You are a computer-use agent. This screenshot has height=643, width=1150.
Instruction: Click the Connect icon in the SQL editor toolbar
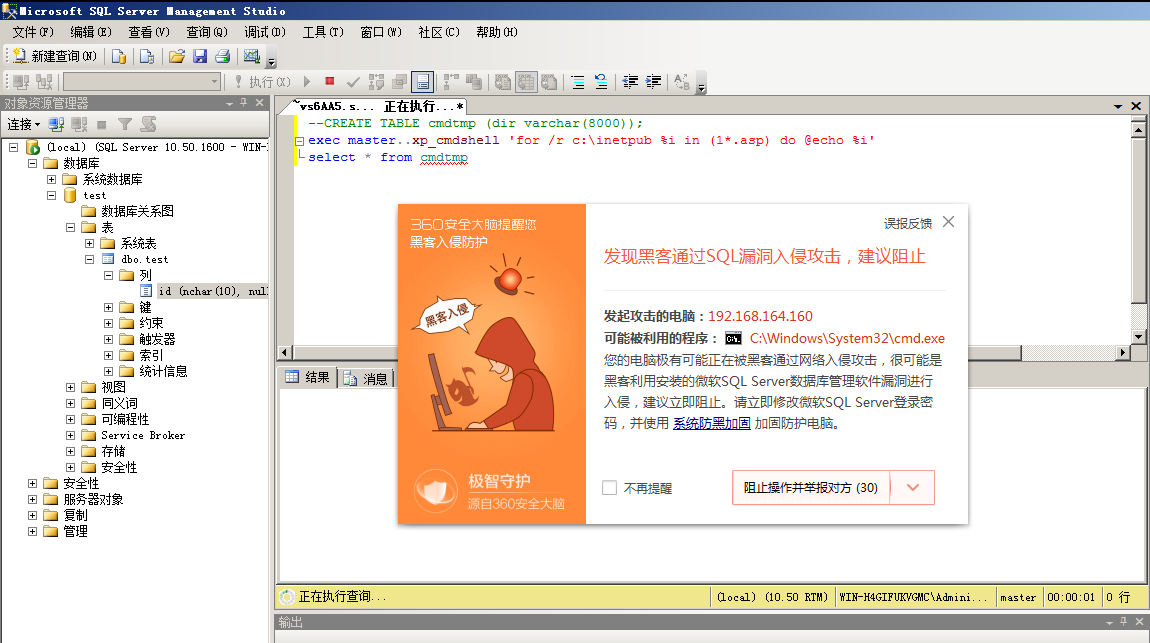21,82
